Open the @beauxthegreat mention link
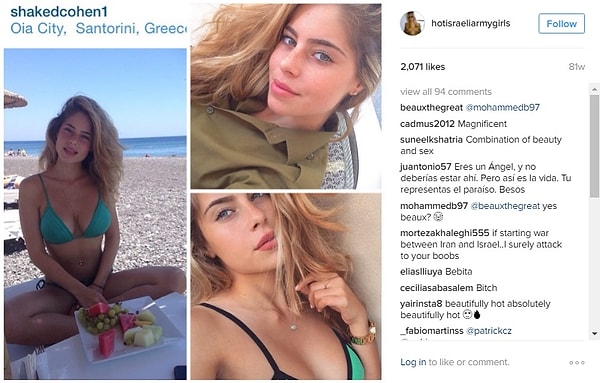This screenshot has width=600, height=383. (x=505, y=206)
